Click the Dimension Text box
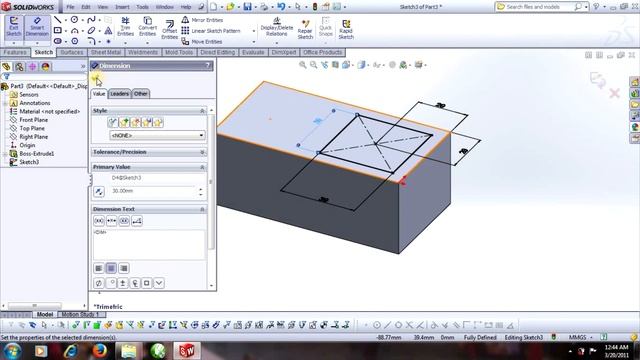640x360 pixels. point(149,244)
